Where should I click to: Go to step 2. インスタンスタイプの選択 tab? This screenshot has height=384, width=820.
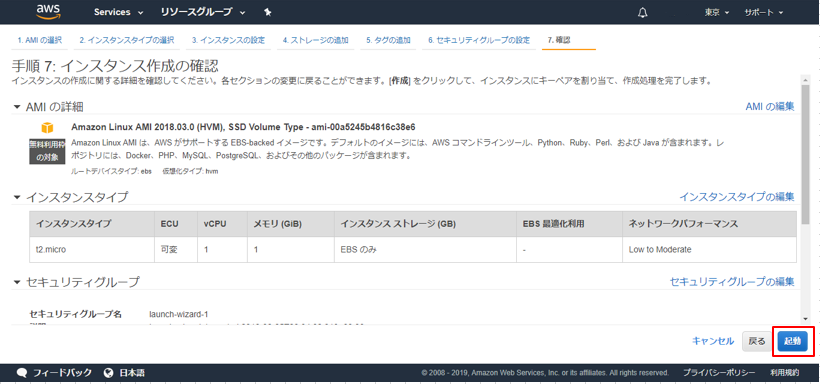coord(127,40)
